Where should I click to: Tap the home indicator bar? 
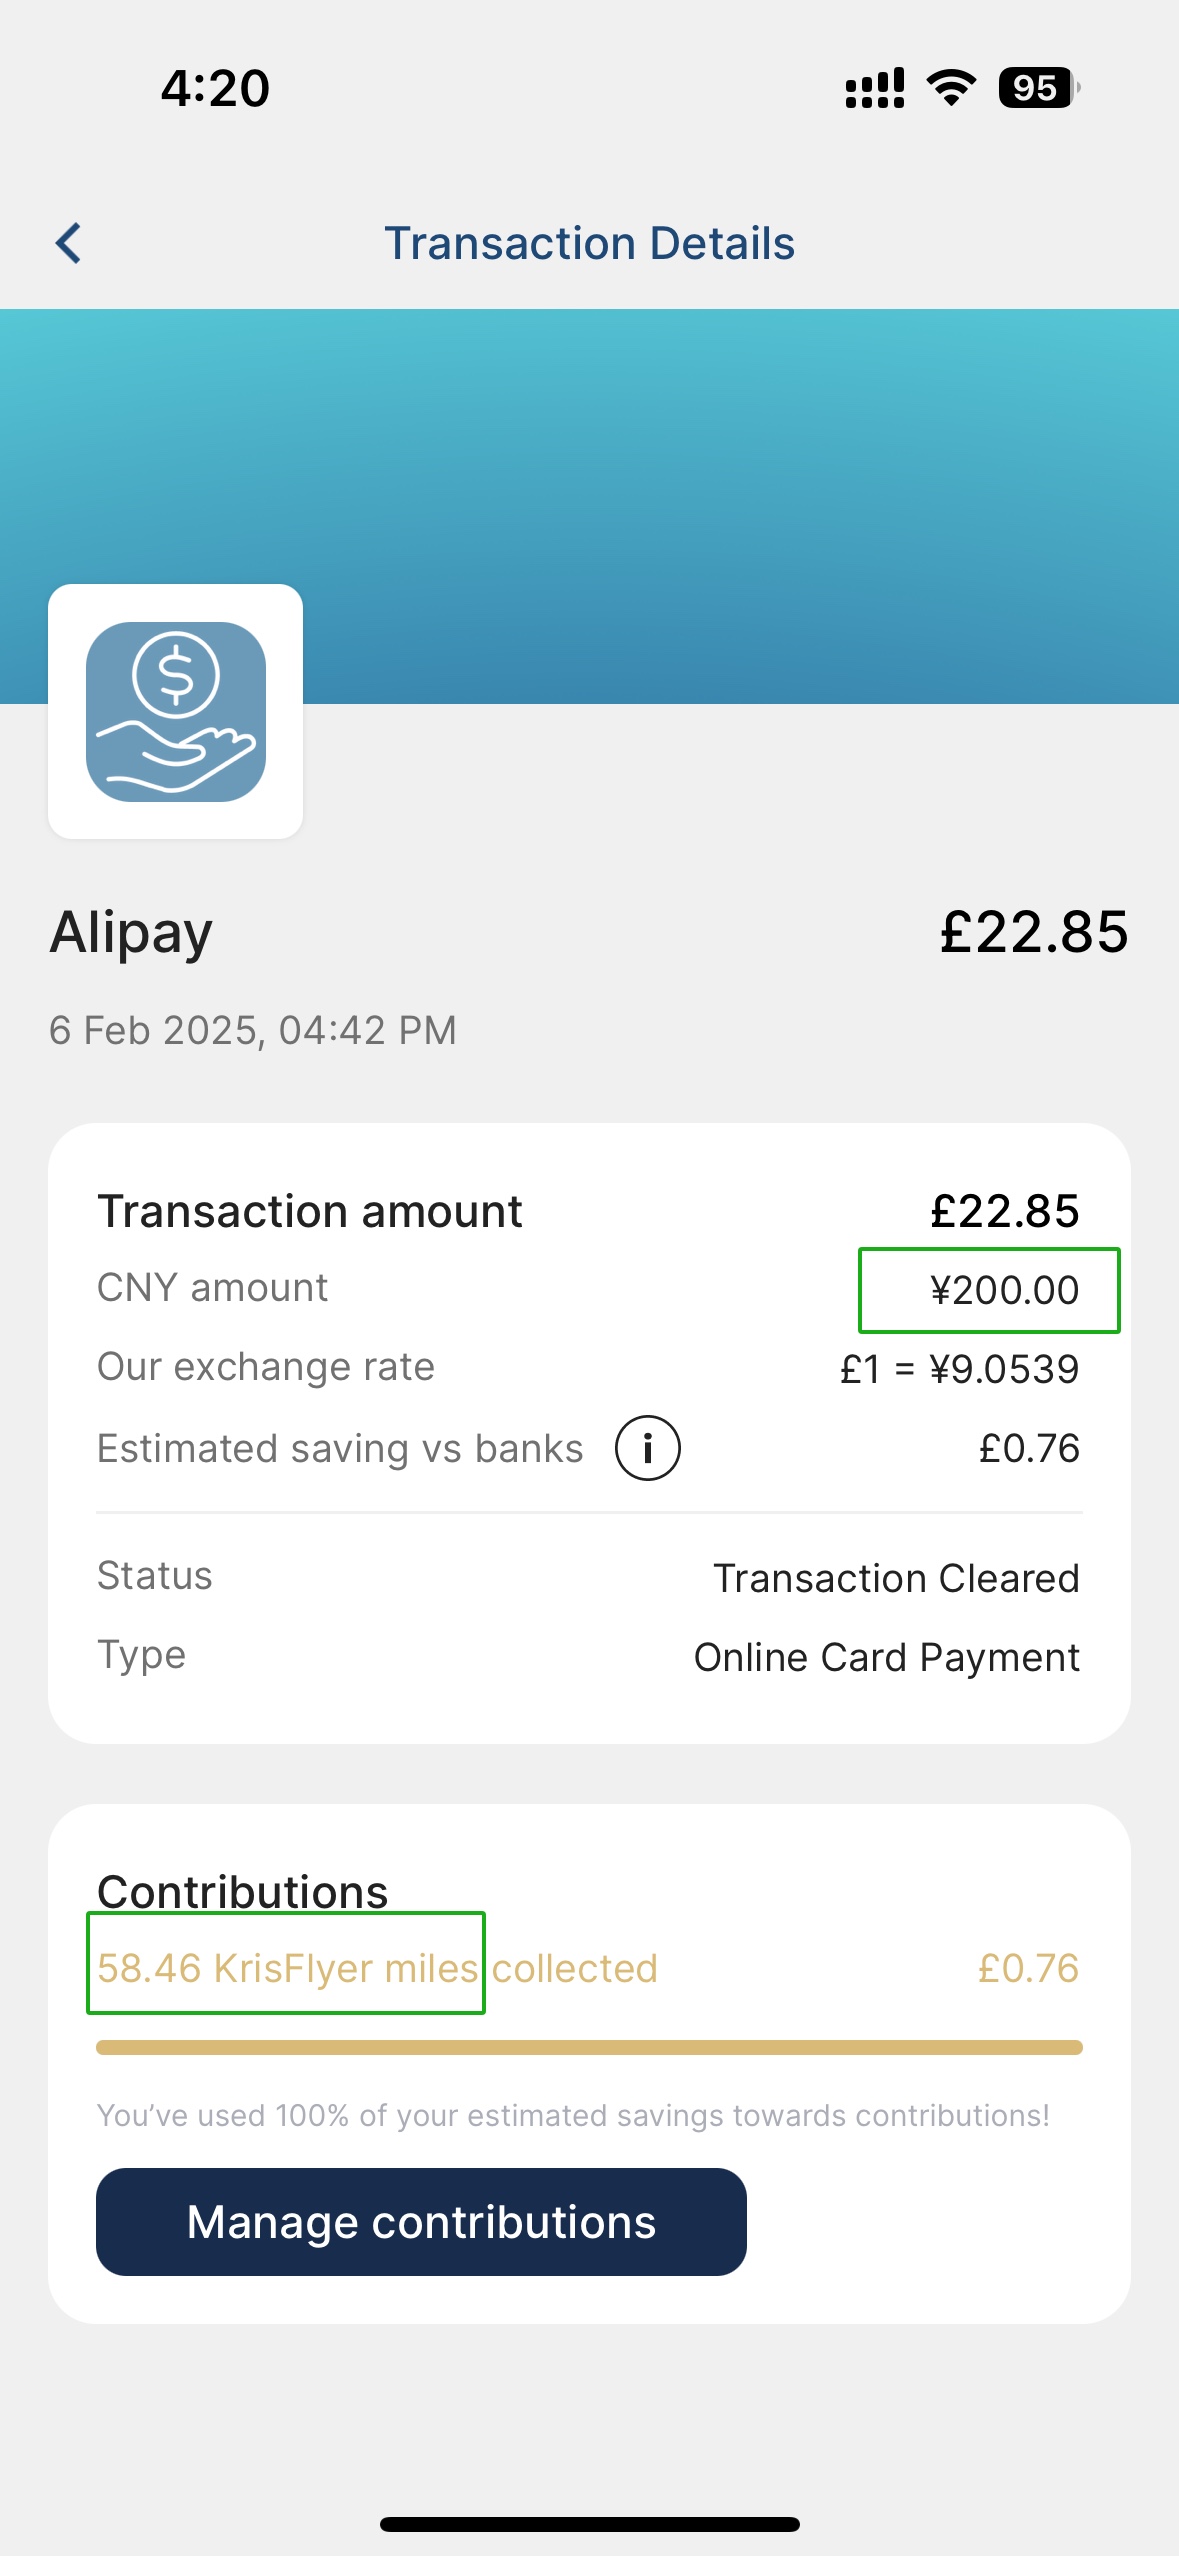pos(589,2524)
